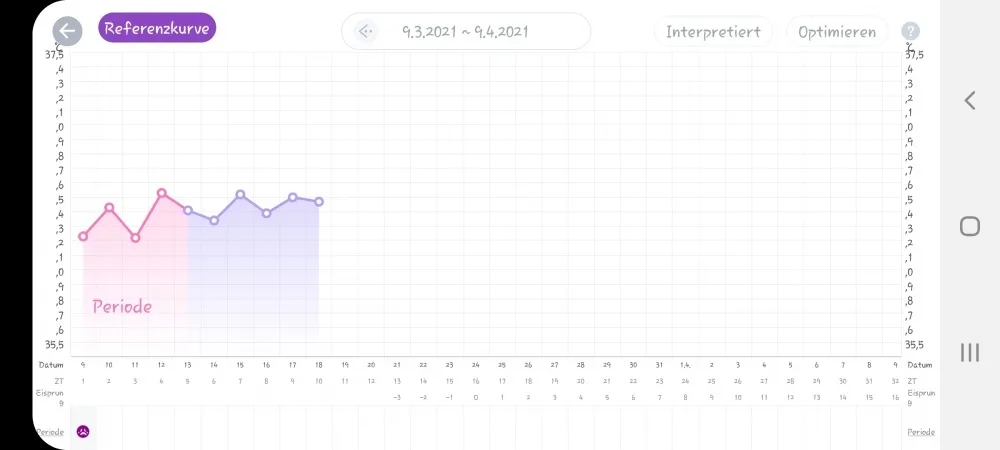Image resolution: width=1000 pixels, height=450 pixels.
Task: Tap cycle day 23 in the ZT row
Action: click(659, 381)
